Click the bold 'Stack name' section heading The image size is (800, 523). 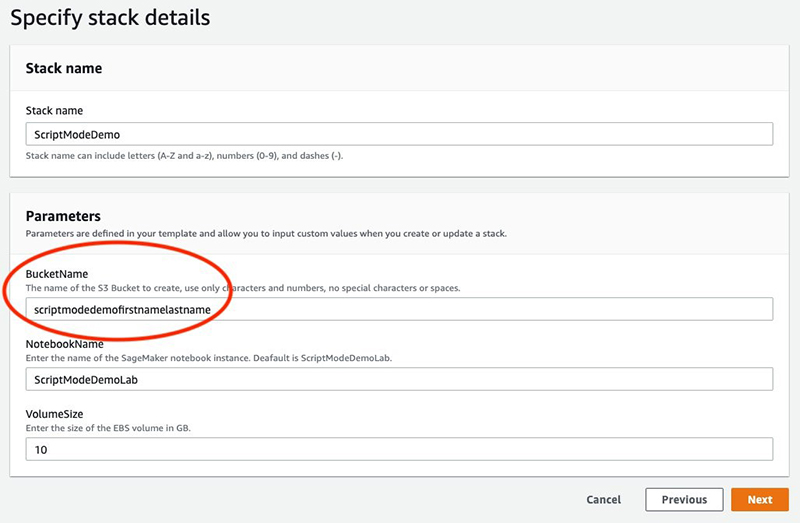(64, 68)
